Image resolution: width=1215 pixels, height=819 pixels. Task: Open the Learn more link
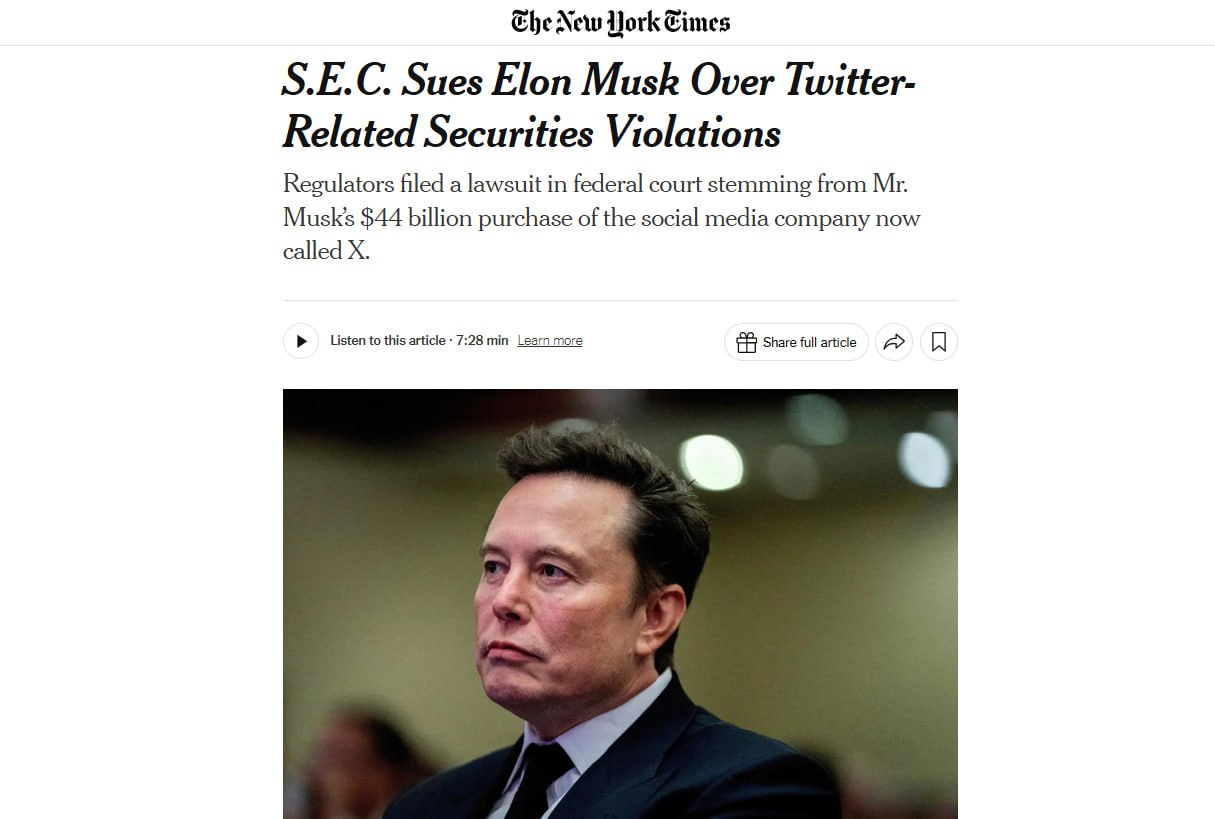click(550, 341)
